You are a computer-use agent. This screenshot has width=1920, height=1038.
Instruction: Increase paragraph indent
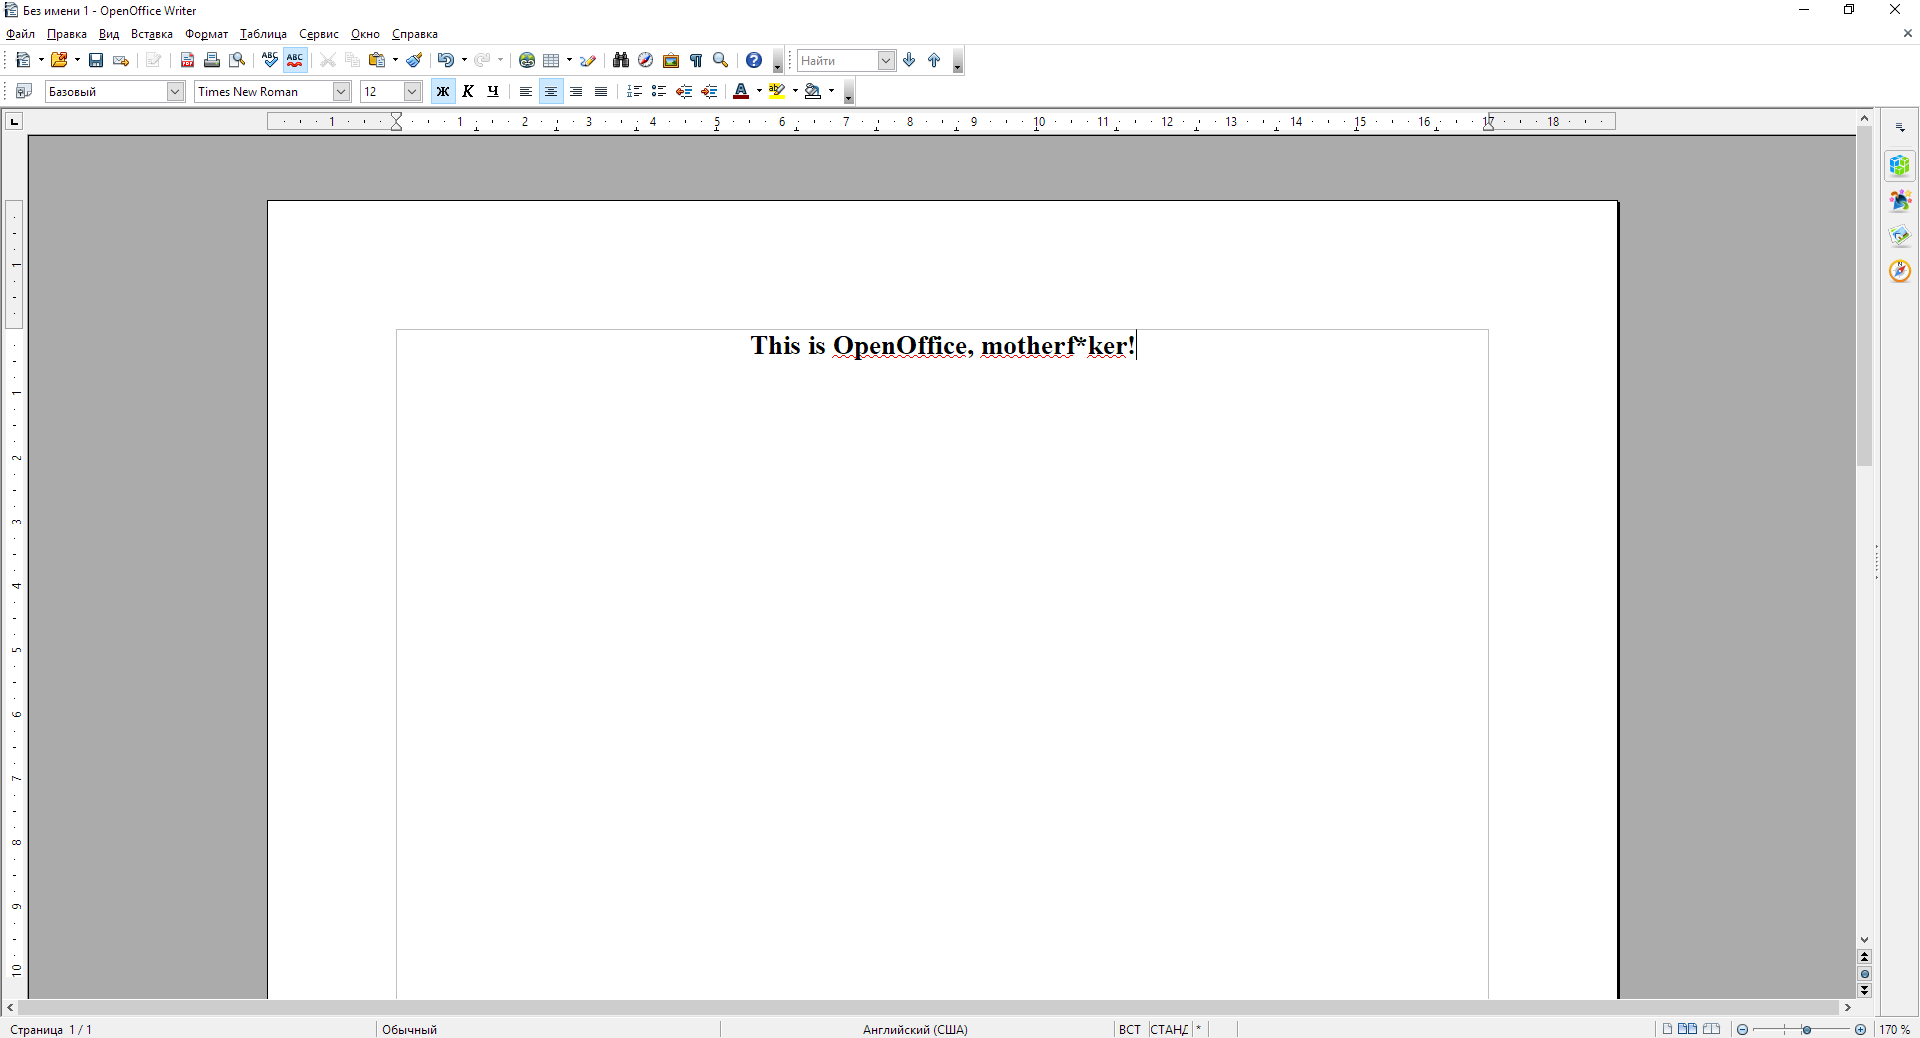709,91
